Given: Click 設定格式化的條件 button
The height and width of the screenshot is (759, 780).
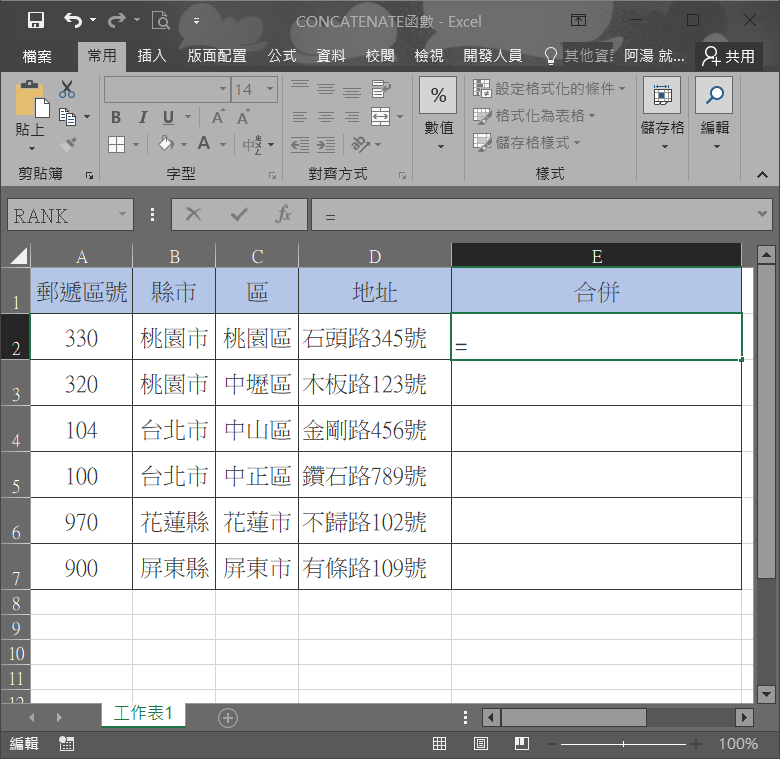Looking at the screenshot, I should click(550, 89).
